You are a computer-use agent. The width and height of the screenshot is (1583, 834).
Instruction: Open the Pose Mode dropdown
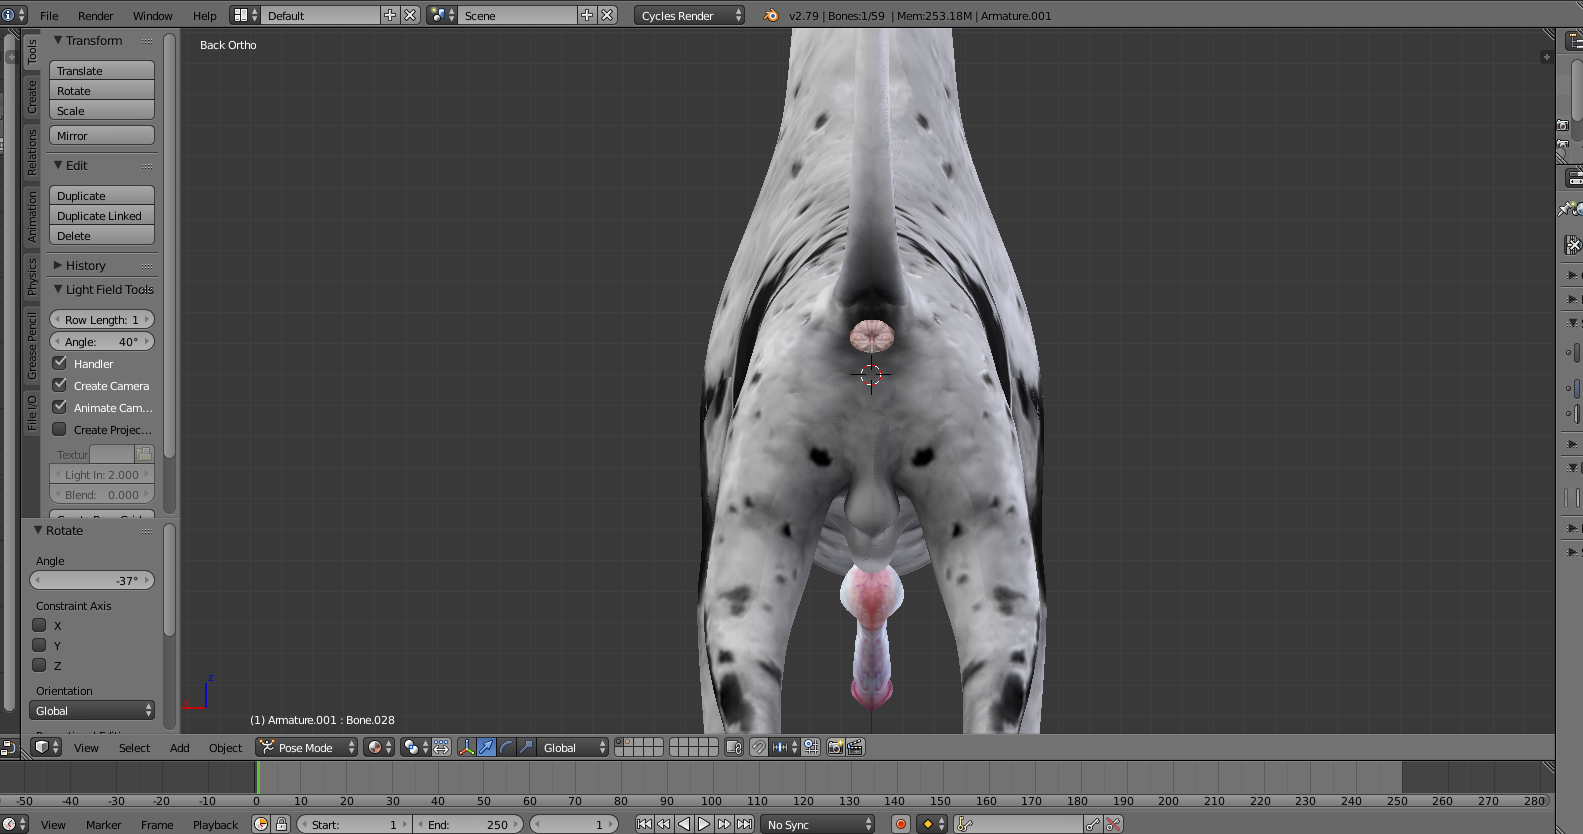click(x=307, y=747)
